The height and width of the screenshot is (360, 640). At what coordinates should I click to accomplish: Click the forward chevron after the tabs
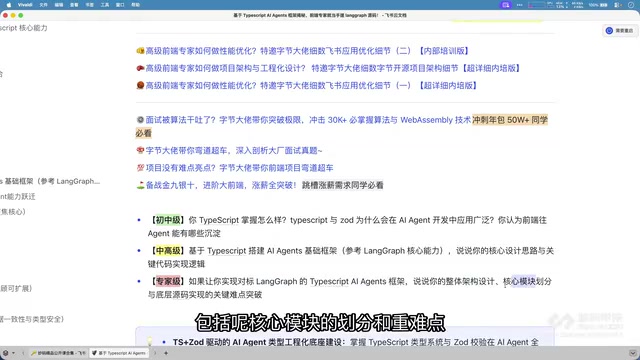tap(155, 353)
